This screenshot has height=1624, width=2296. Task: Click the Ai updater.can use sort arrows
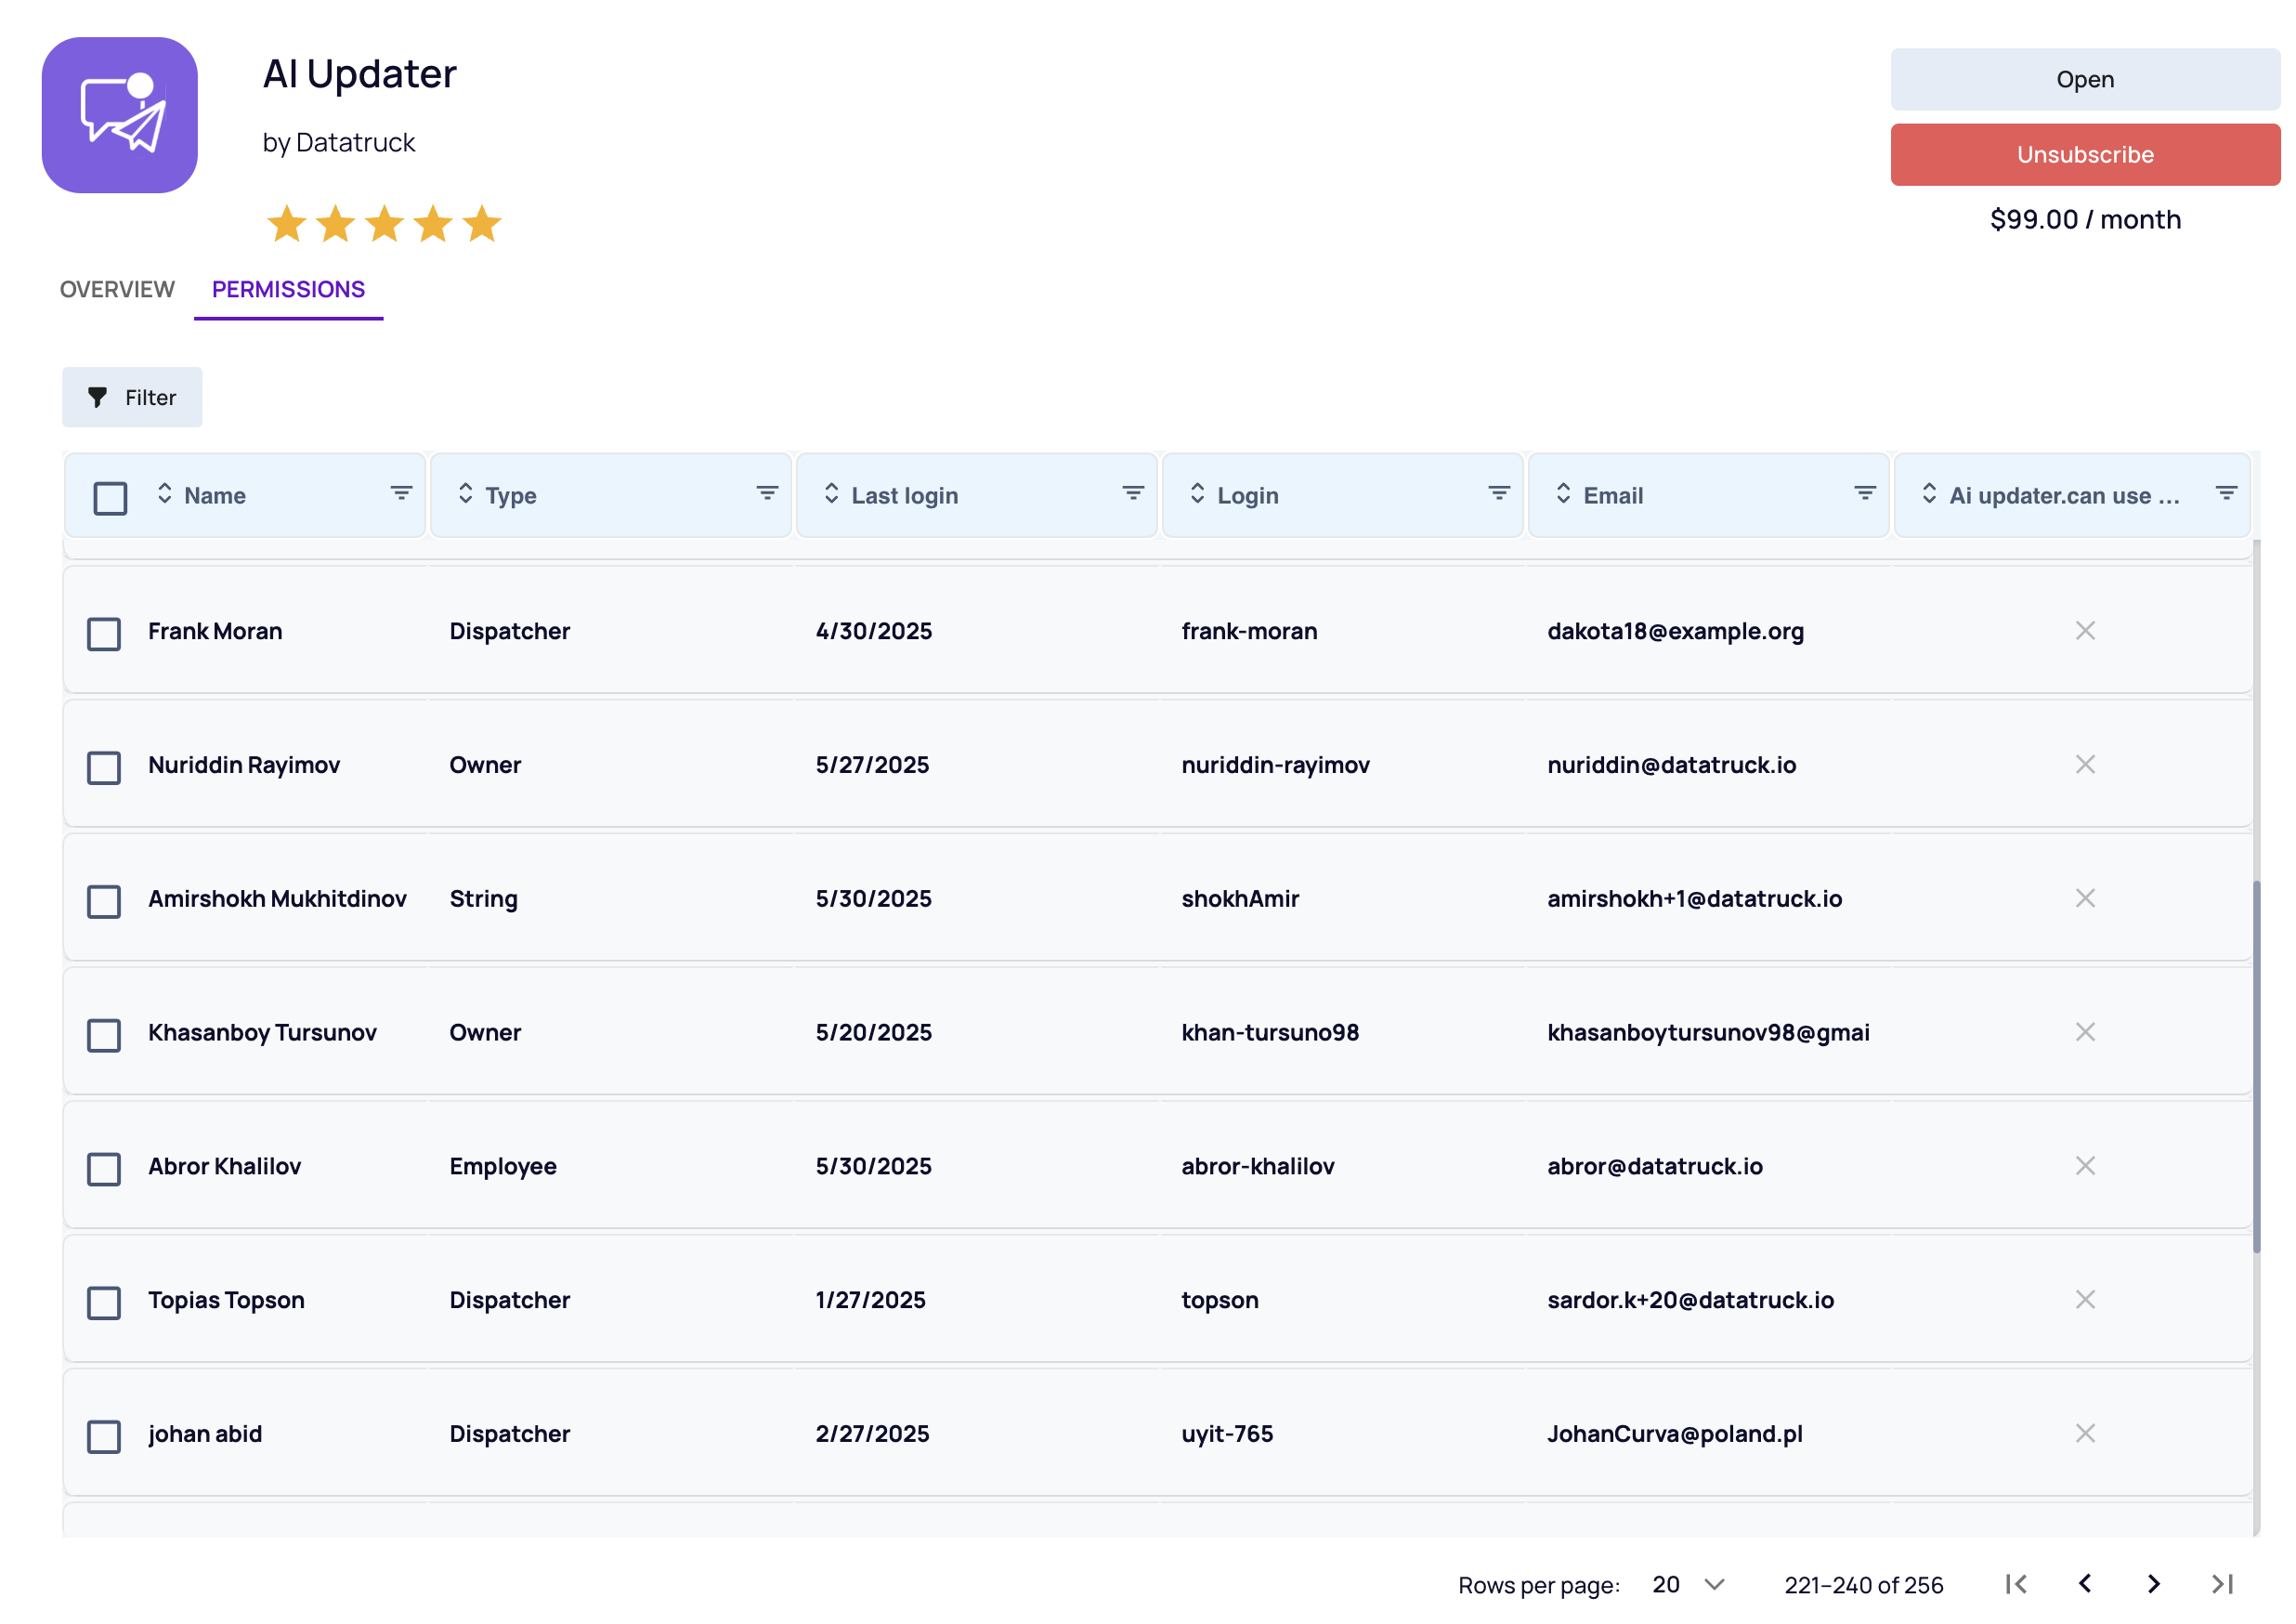click(1930, 494)
